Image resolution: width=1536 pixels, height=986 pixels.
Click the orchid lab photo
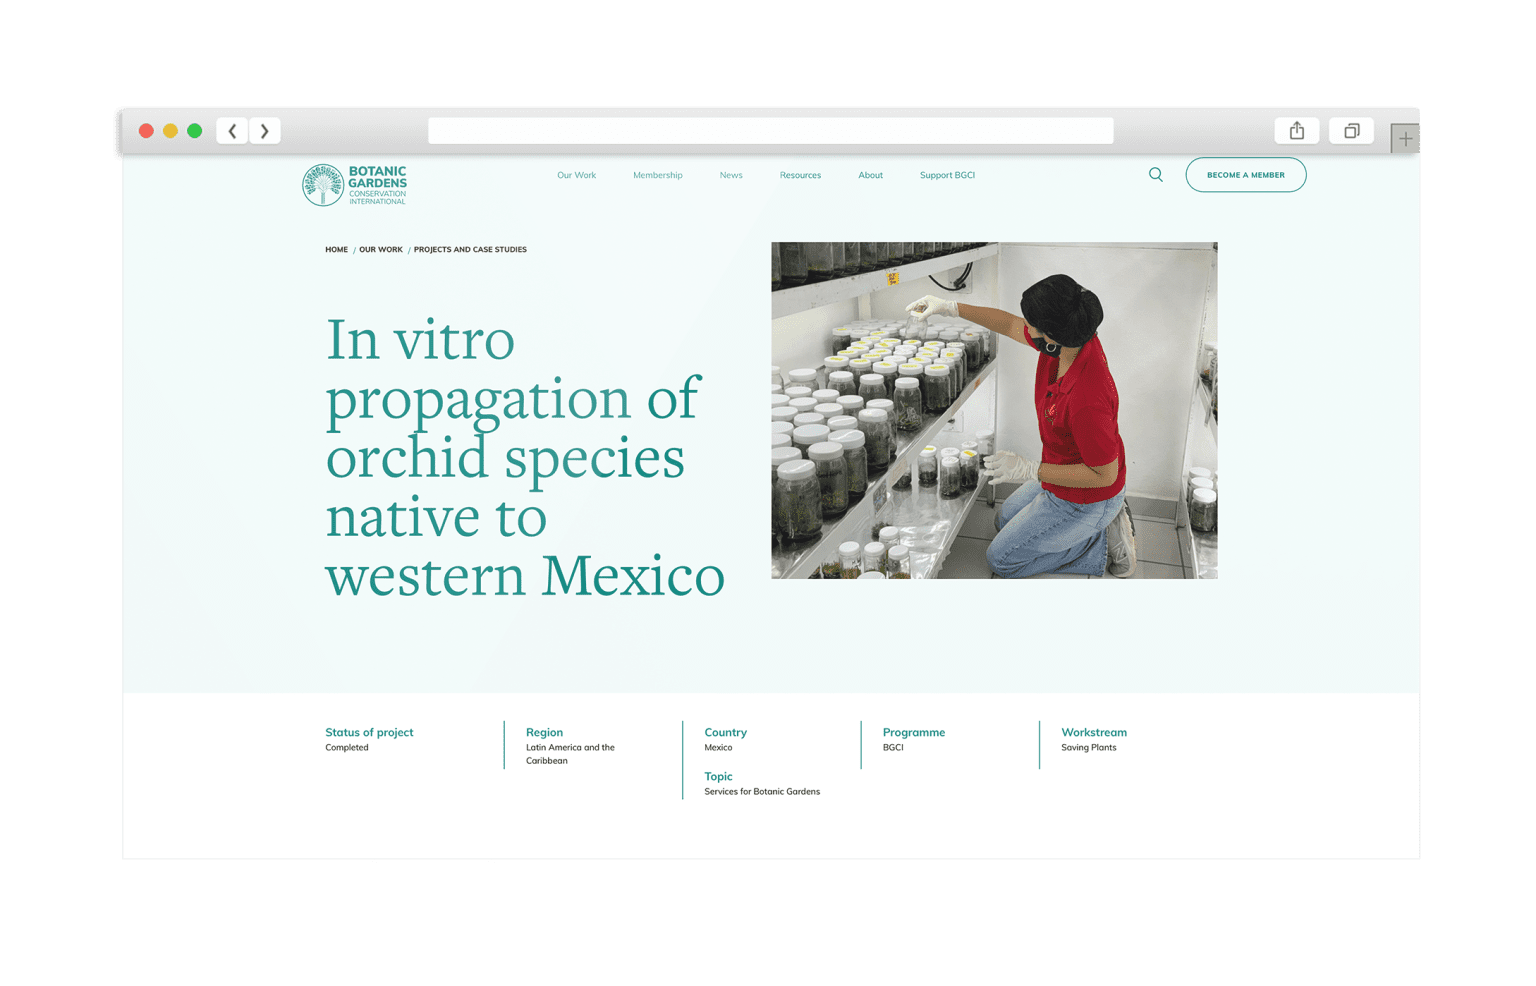point(994,410)
